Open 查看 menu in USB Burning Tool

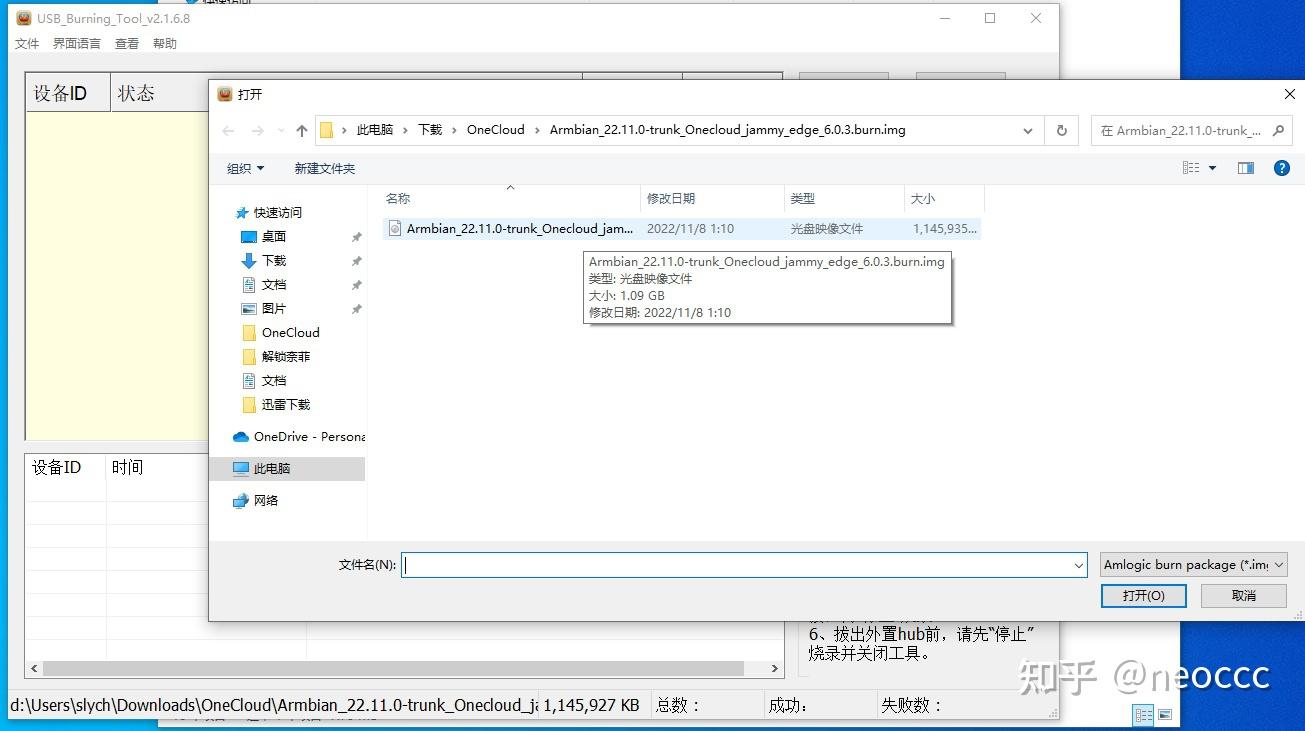coord(127,44)
